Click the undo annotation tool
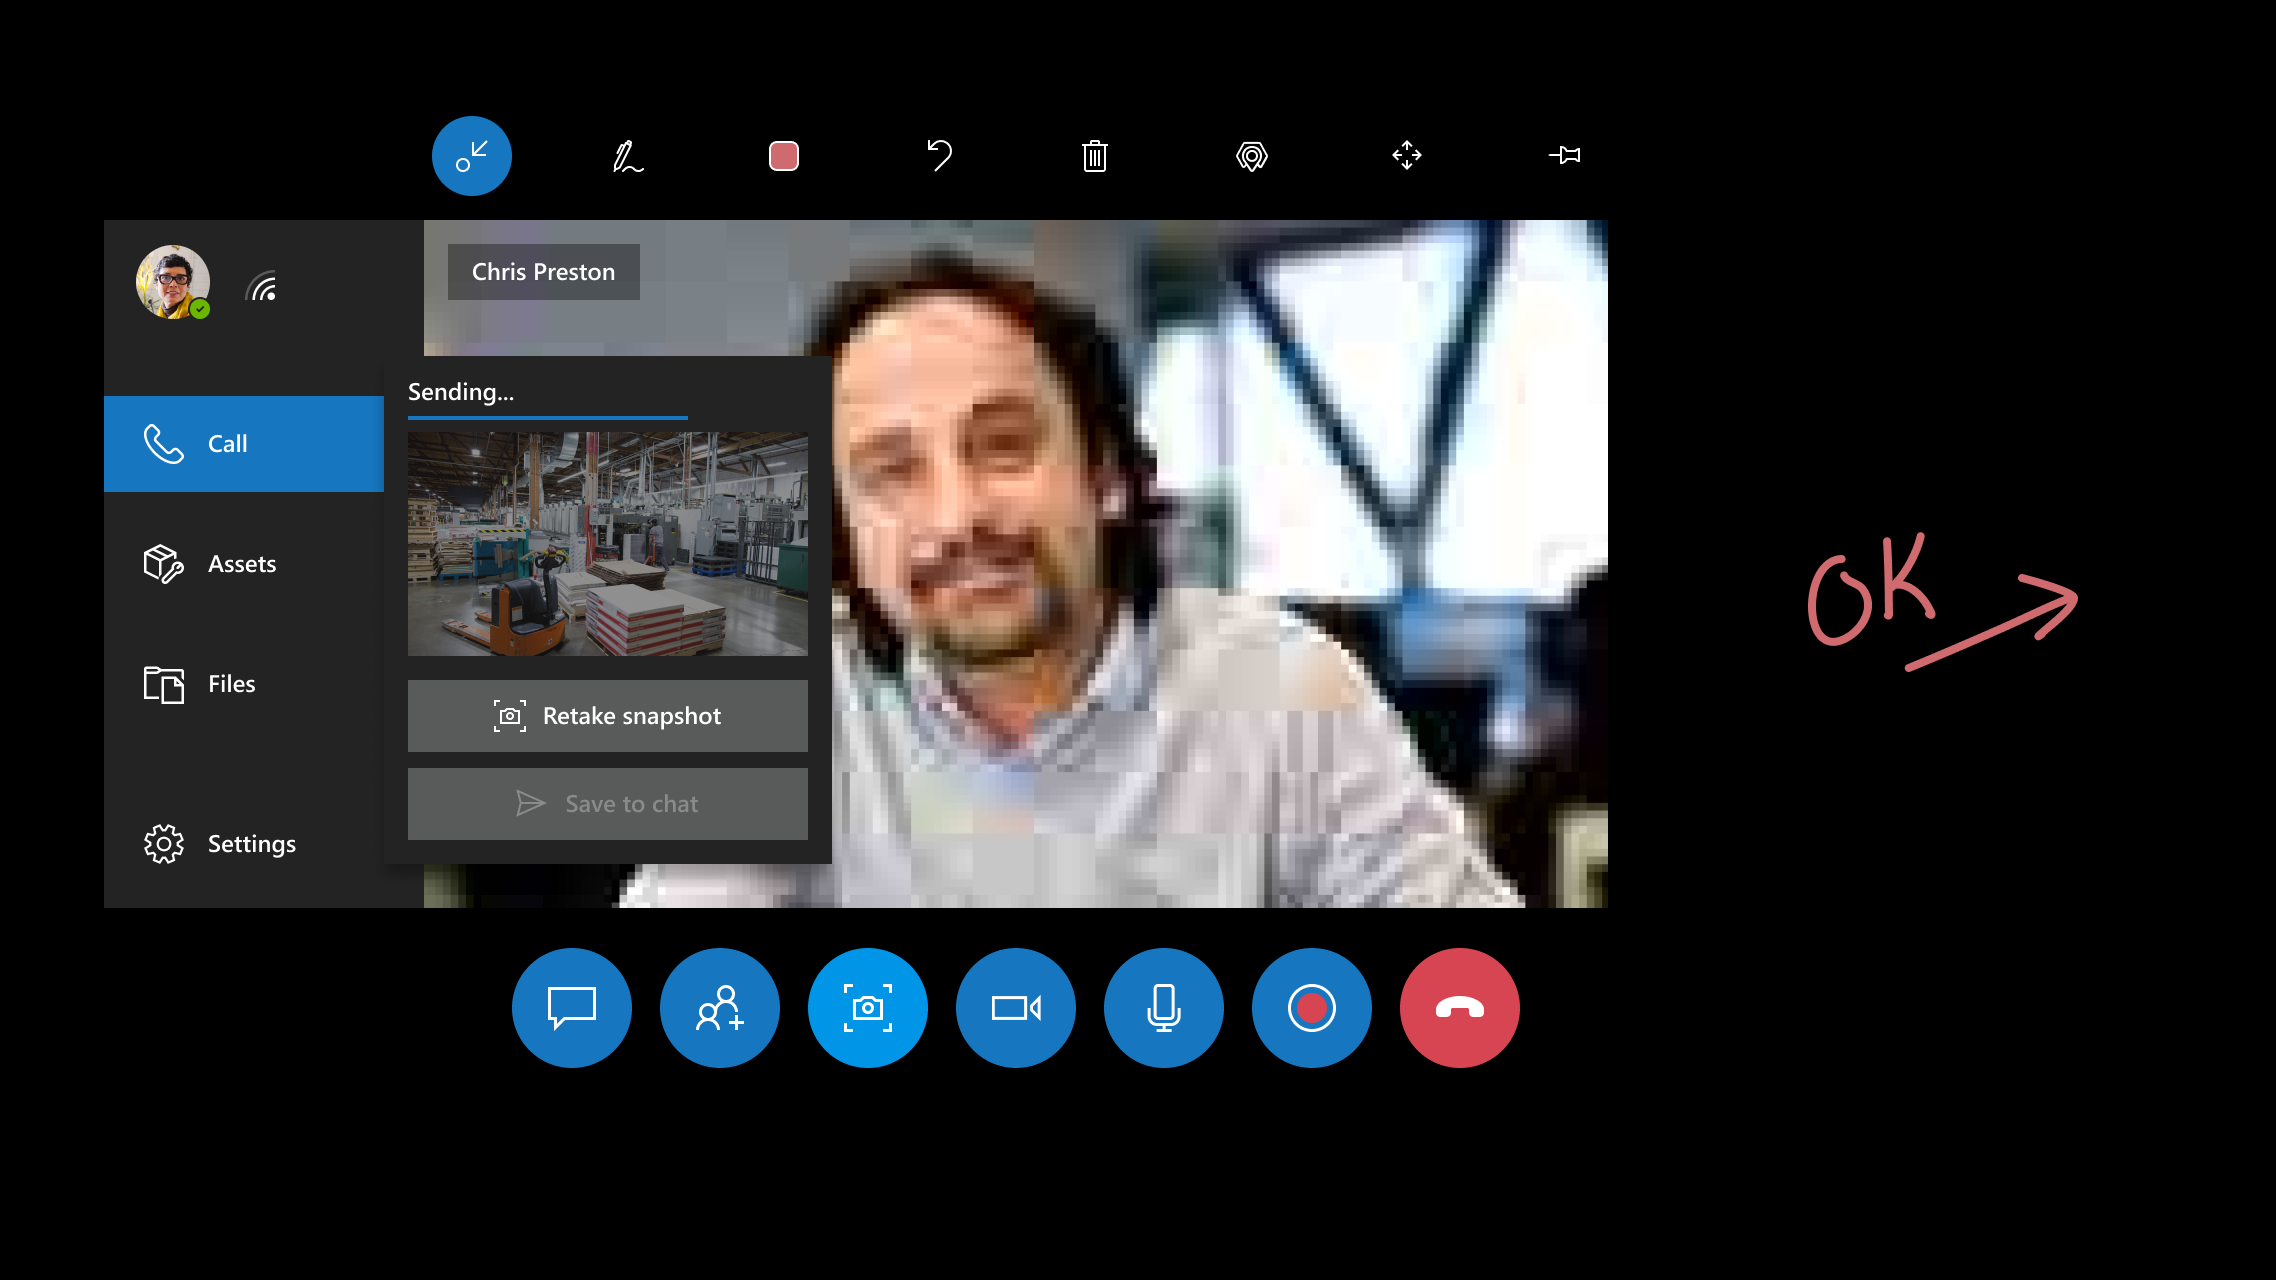Viewport: 2276px width, 1280px height. (x=939, y=155)
